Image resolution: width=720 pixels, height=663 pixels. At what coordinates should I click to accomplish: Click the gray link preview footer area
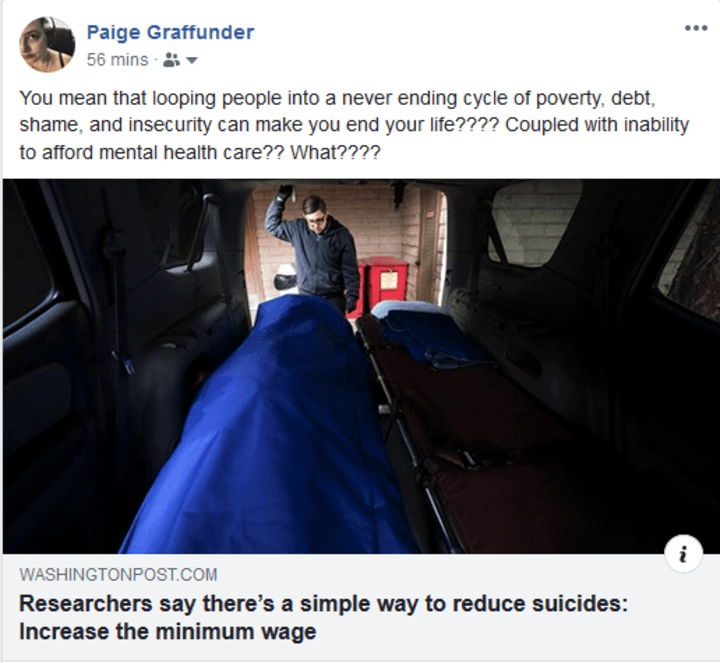(361, 607)
